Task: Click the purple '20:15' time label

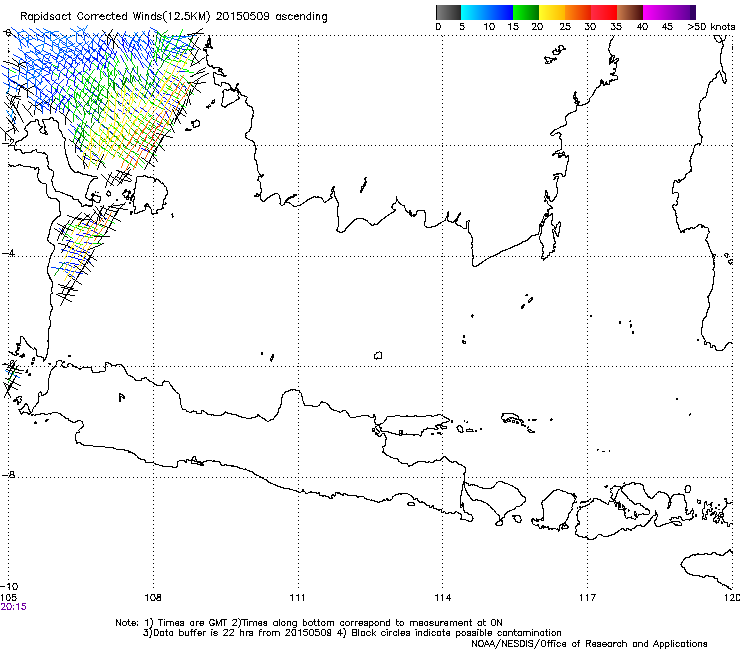Action: [x=14, y=607]
